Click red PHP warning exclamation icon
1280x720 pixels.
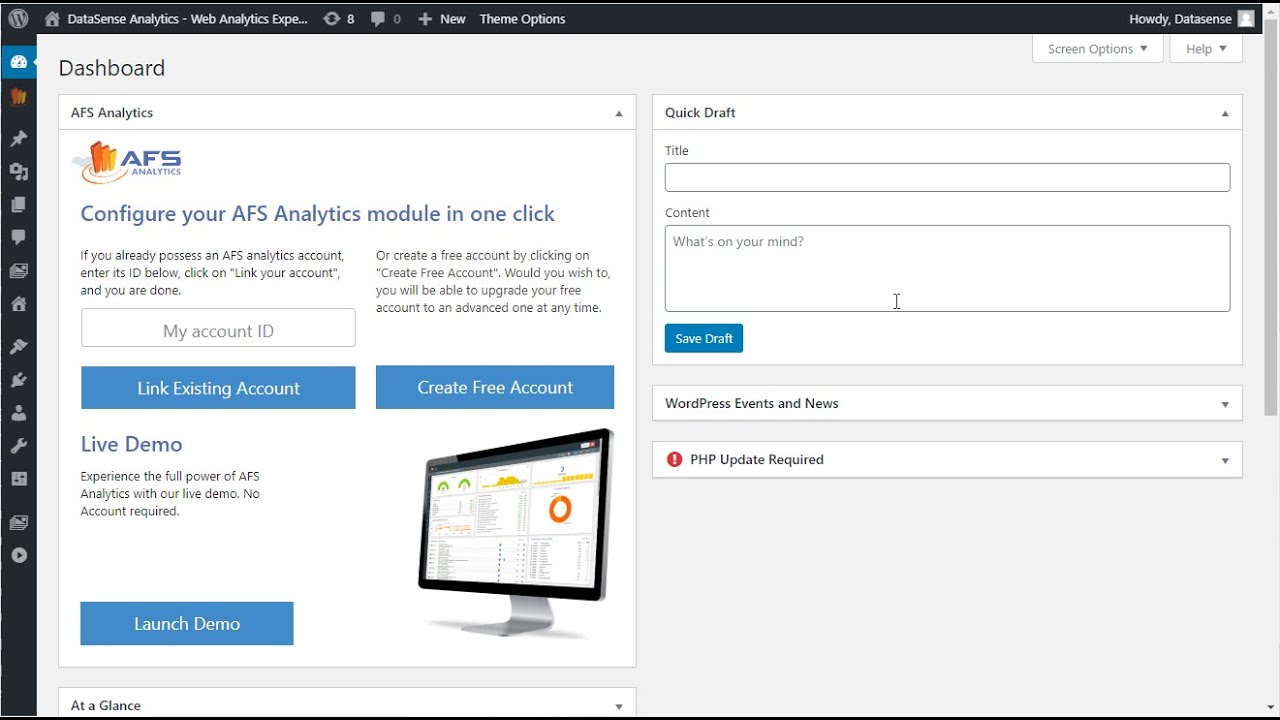[674, 459]
